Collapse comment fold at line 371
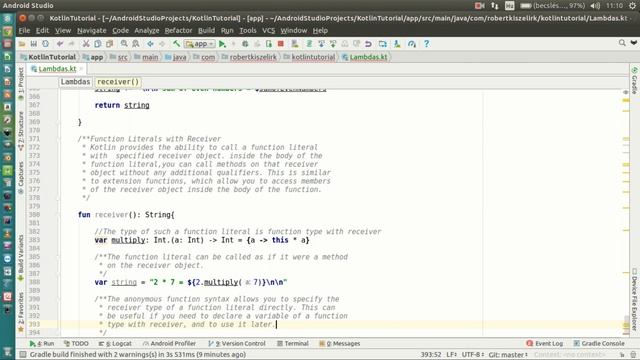 (x=58, y=139)
